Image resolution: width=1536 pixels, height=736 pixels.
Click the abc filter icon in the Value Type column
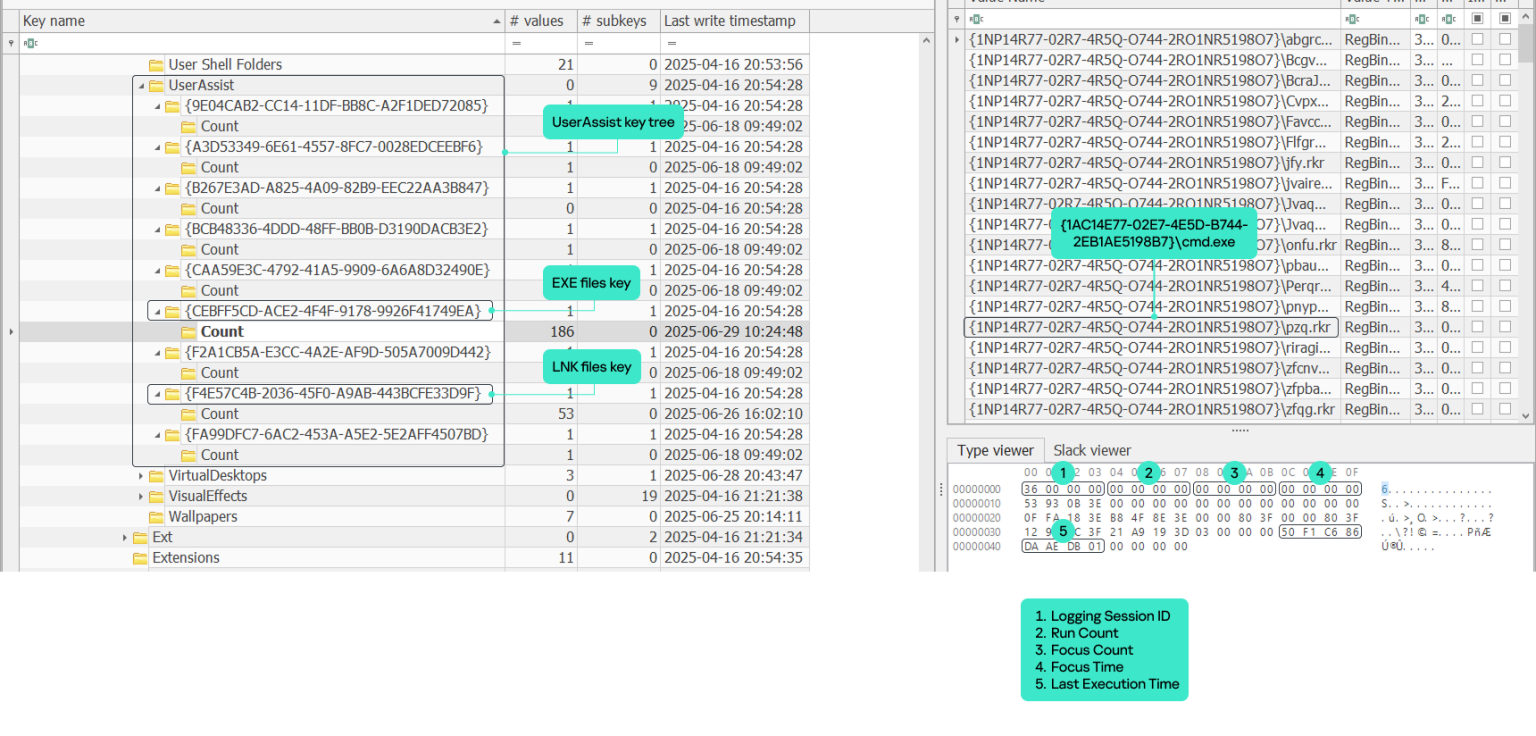pyautogui.click(x=1350, y=18)
